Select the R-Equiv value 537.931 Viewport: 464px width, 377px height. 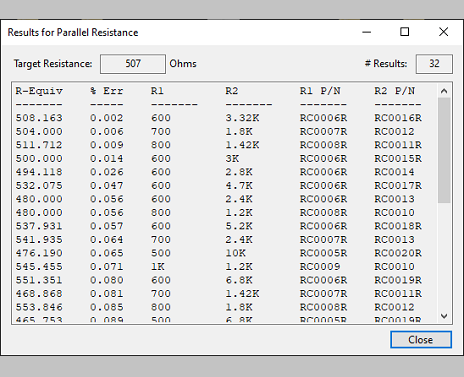(39, 226)
